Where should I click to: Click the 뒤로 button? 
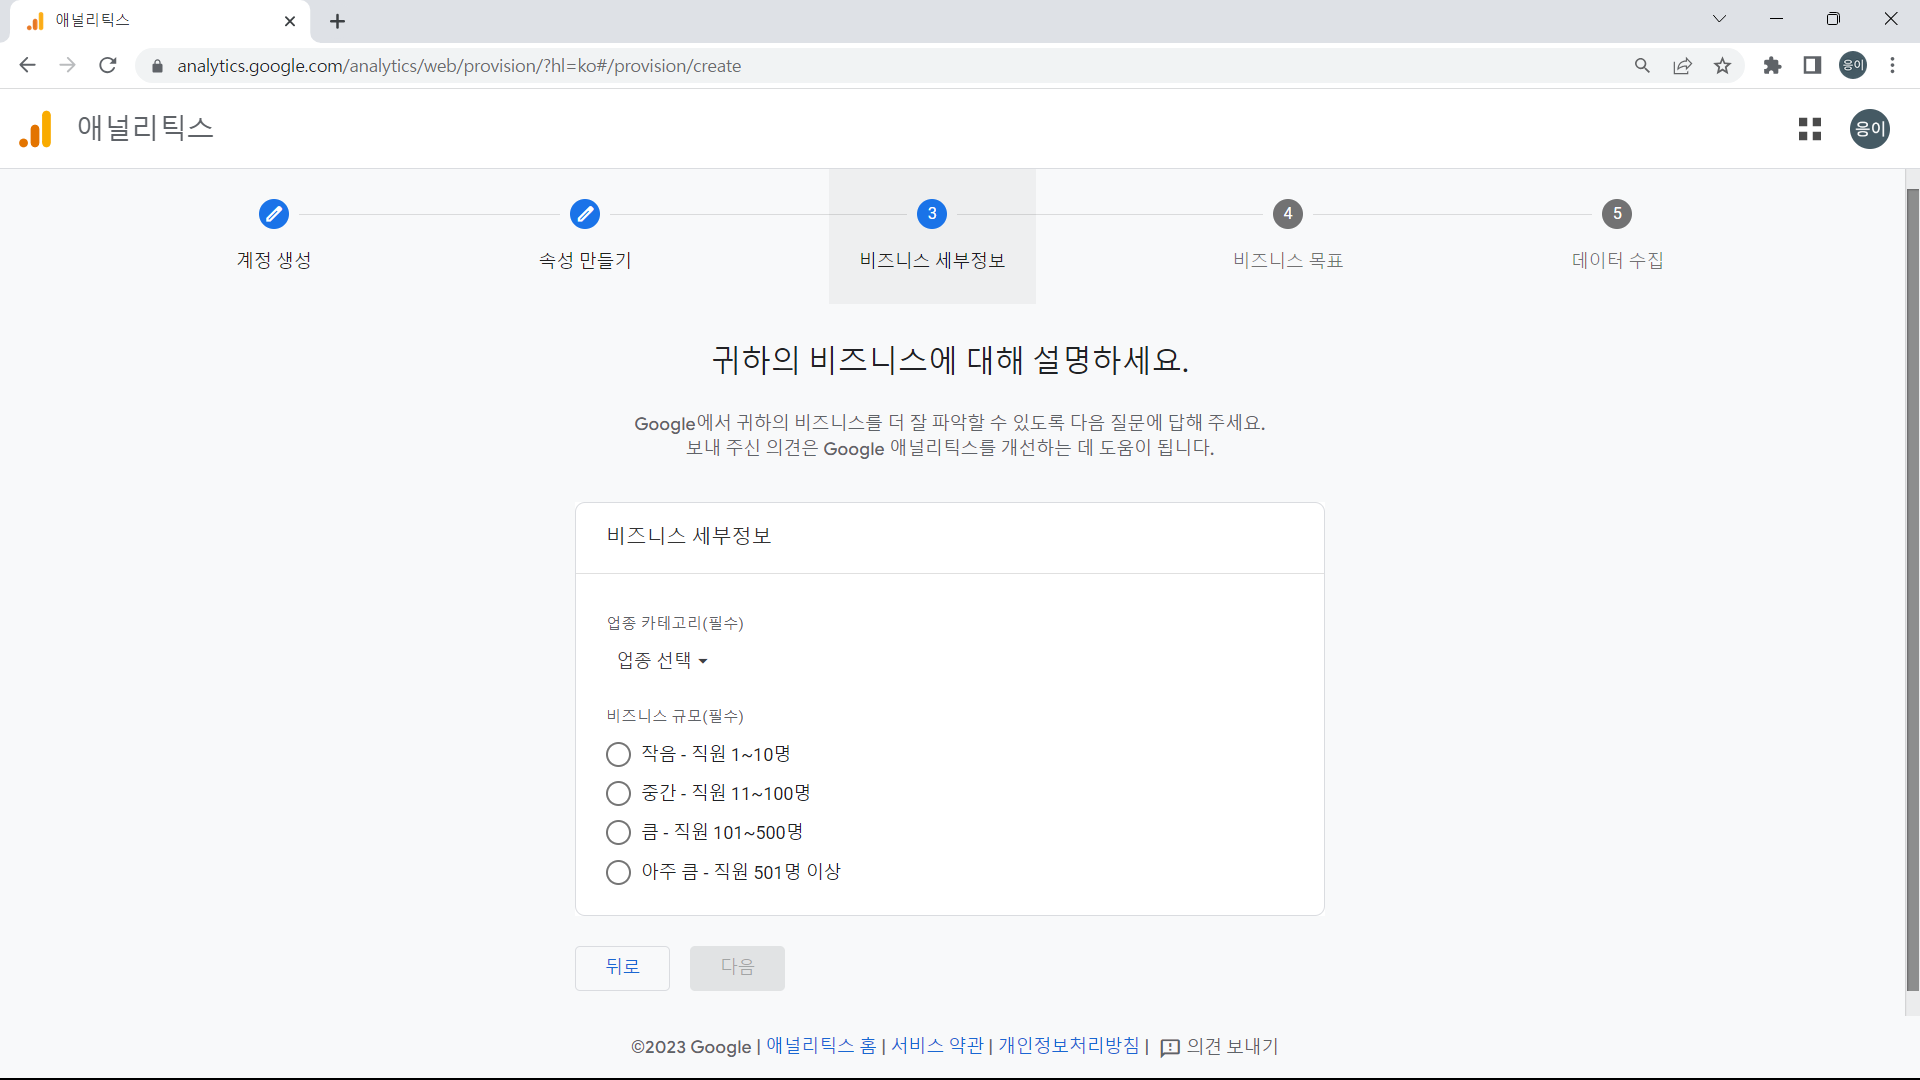tap(622, 967)
